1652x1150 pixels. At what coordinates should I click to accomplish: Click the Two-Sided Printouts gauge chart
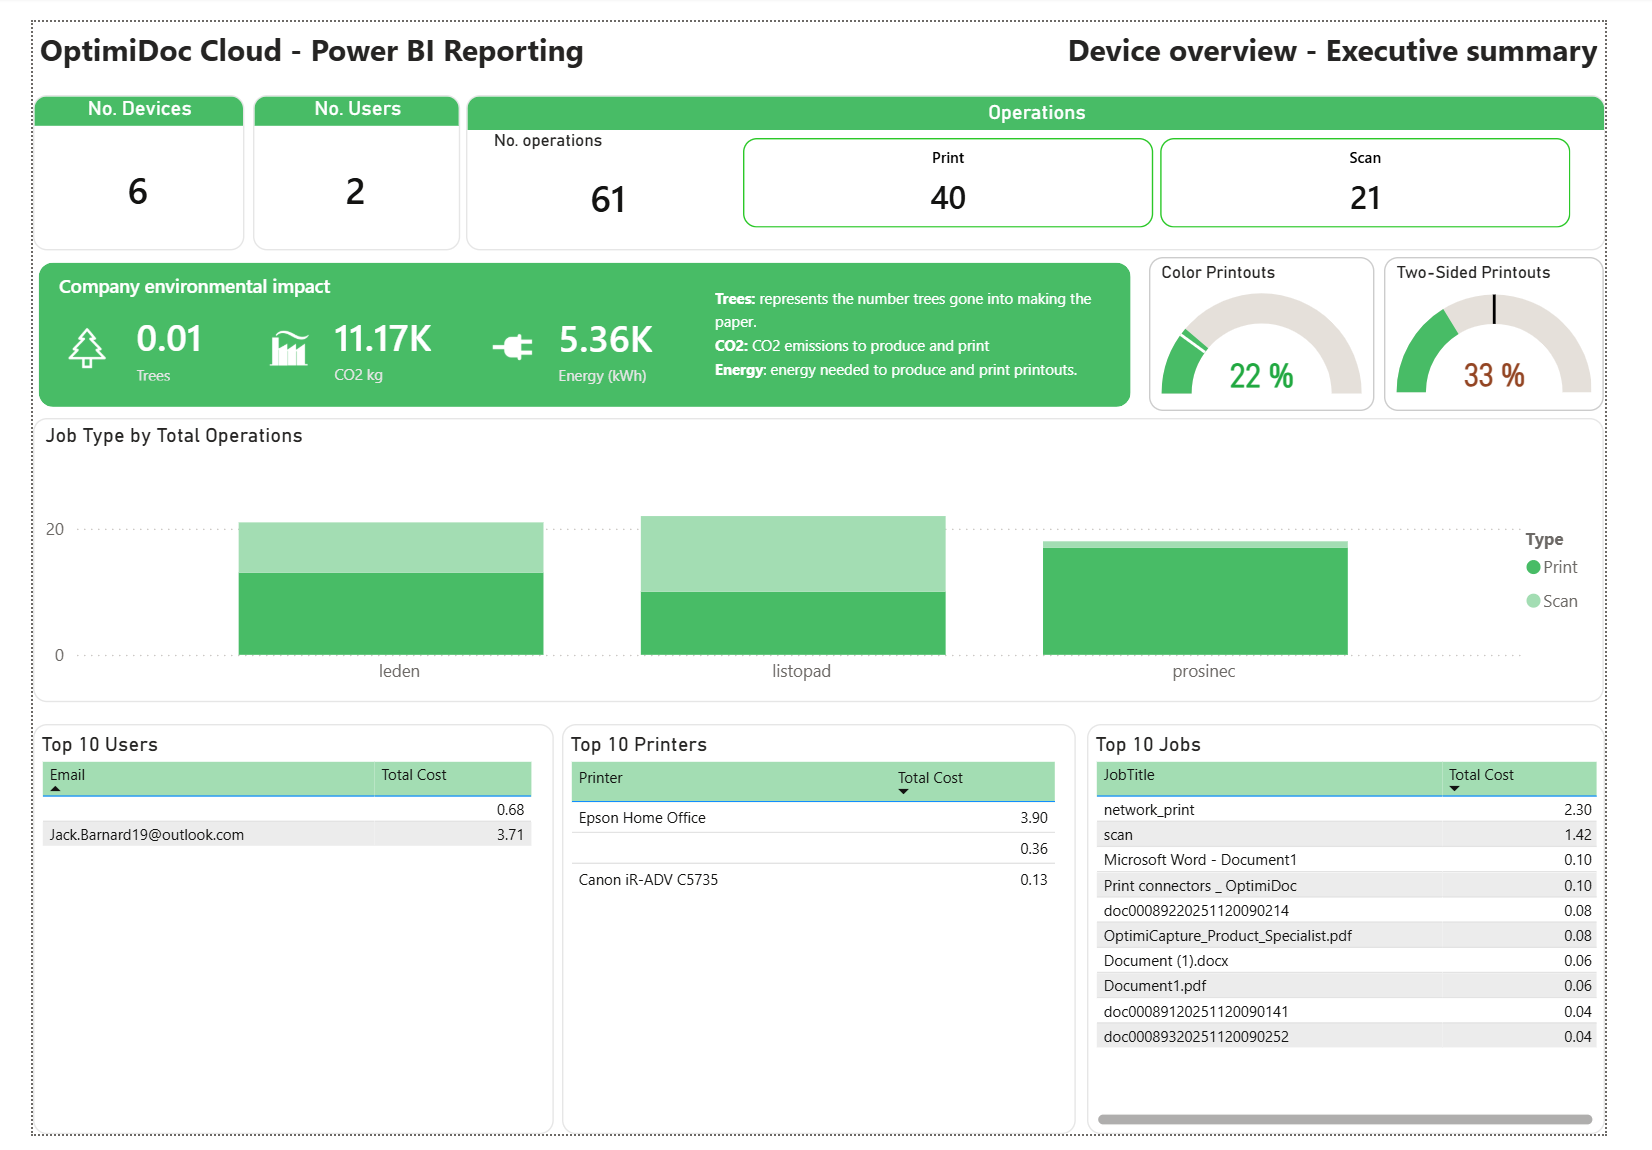coord(1493,345)
